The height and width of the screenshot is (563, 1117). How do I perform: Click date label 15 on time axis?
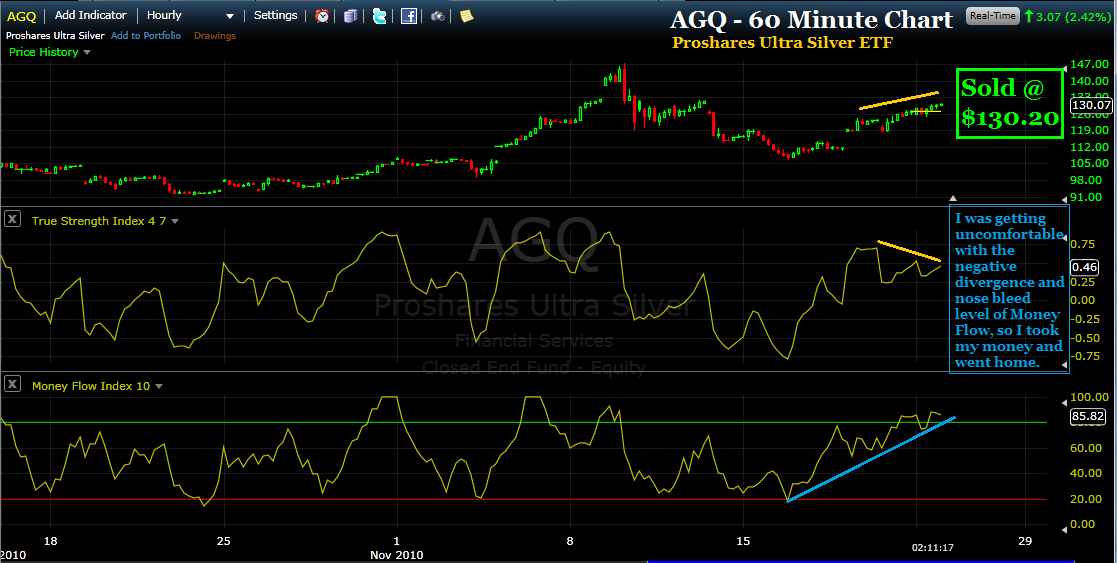click(743, 541)
